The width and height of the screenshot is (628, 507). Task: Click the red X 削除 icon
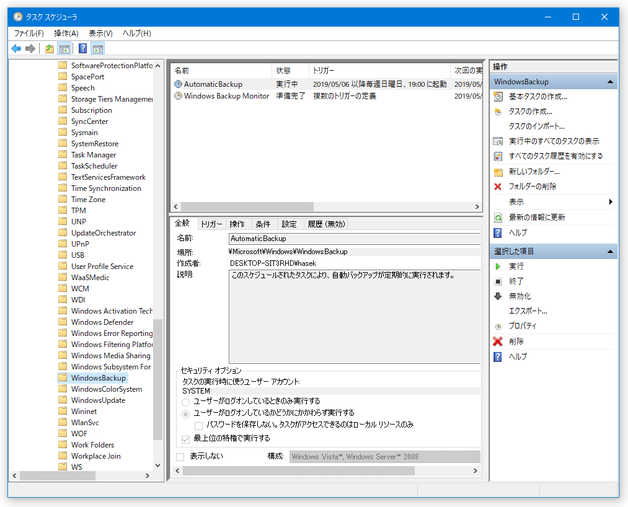[x=498, y=341]
